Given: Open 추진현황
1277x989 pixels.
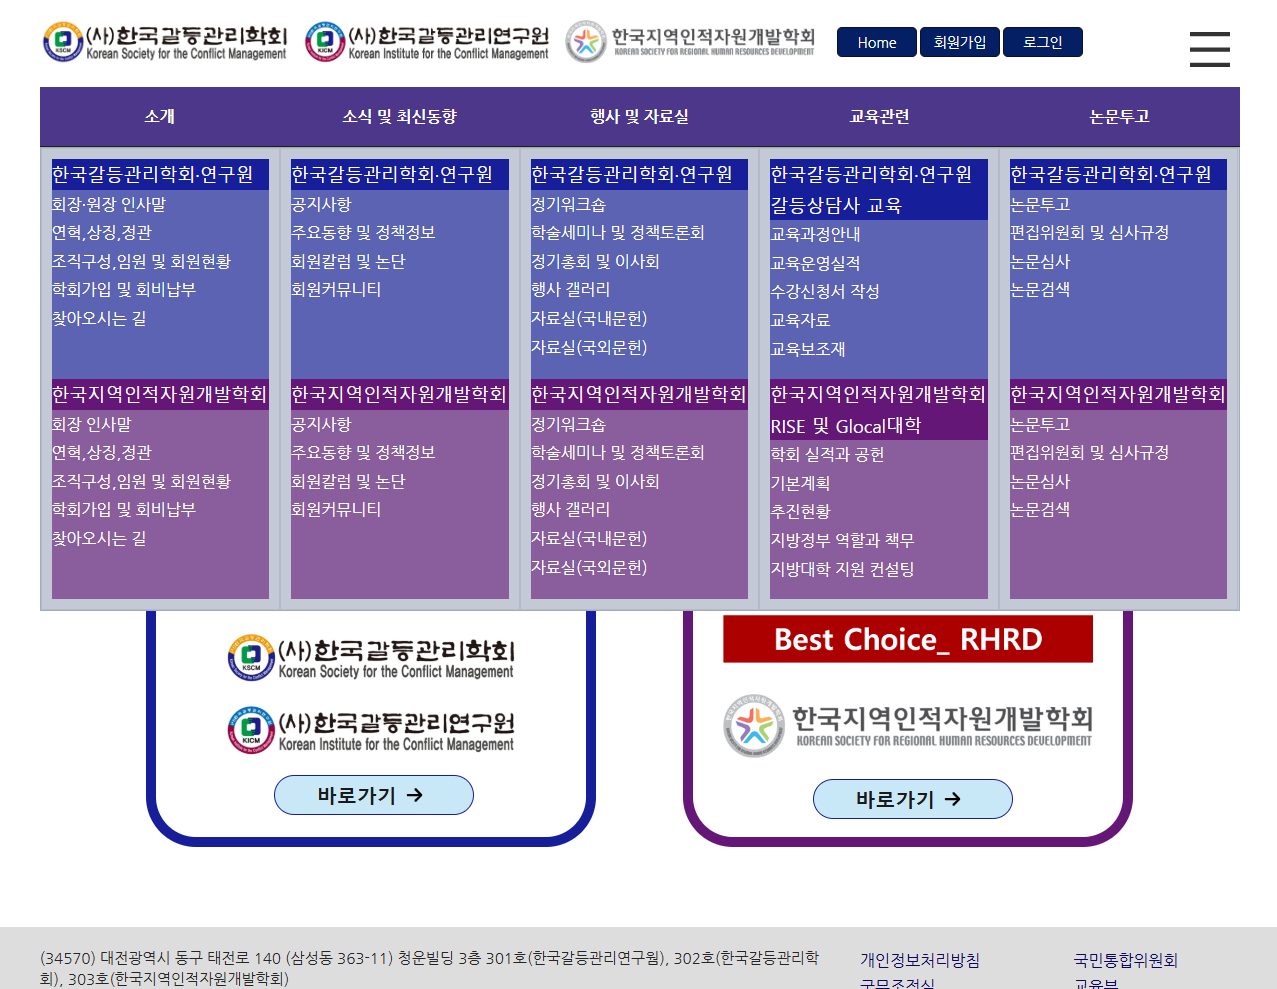Looking at the screenshot, I should coord(800,511).
